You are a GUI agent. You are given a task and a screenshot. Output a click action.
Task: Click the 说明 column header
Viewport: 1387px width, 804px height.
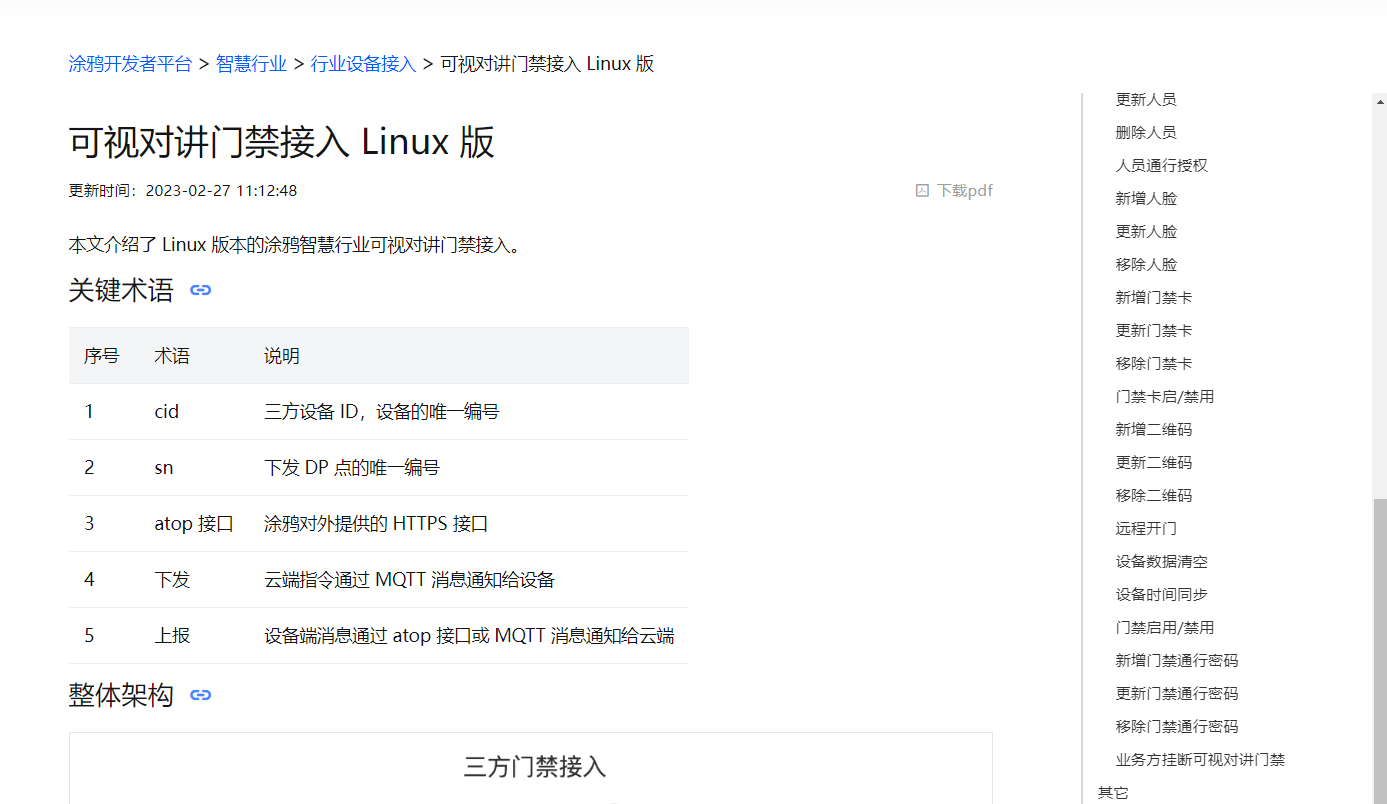[x=282, y=356]
